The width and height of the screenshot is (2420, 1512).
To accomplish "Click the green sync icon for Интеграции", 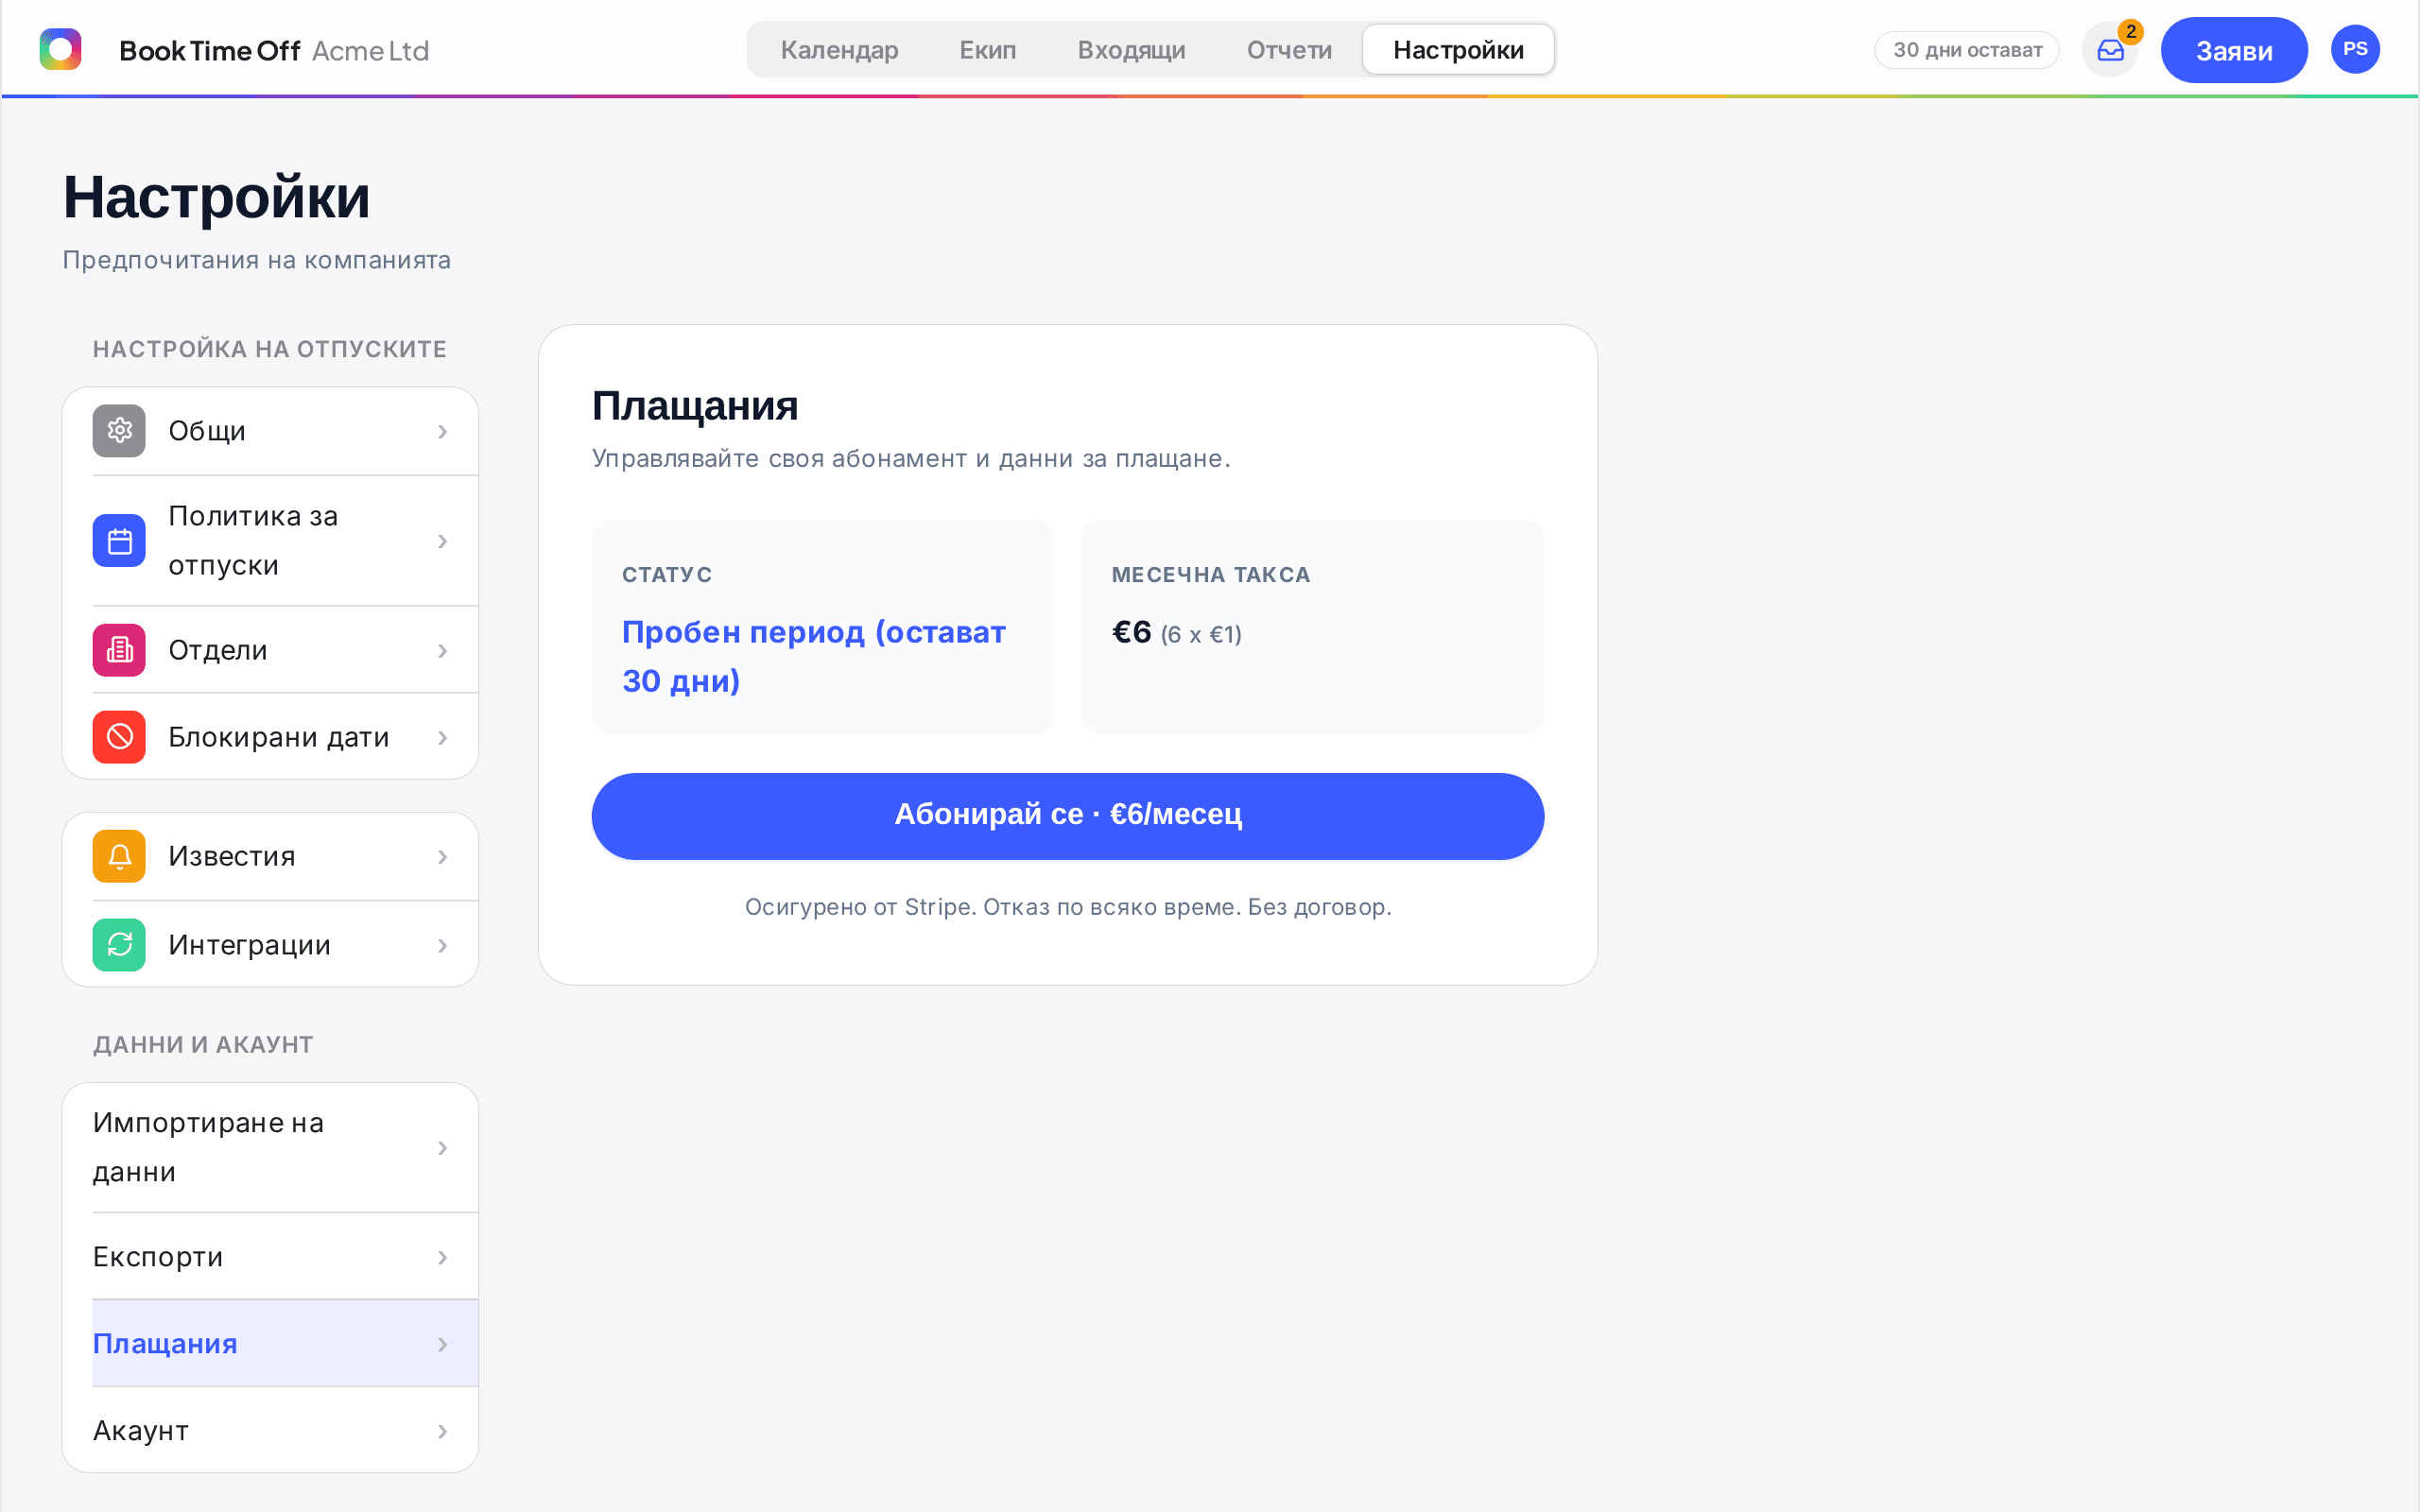I will click(x=119, y=945).
